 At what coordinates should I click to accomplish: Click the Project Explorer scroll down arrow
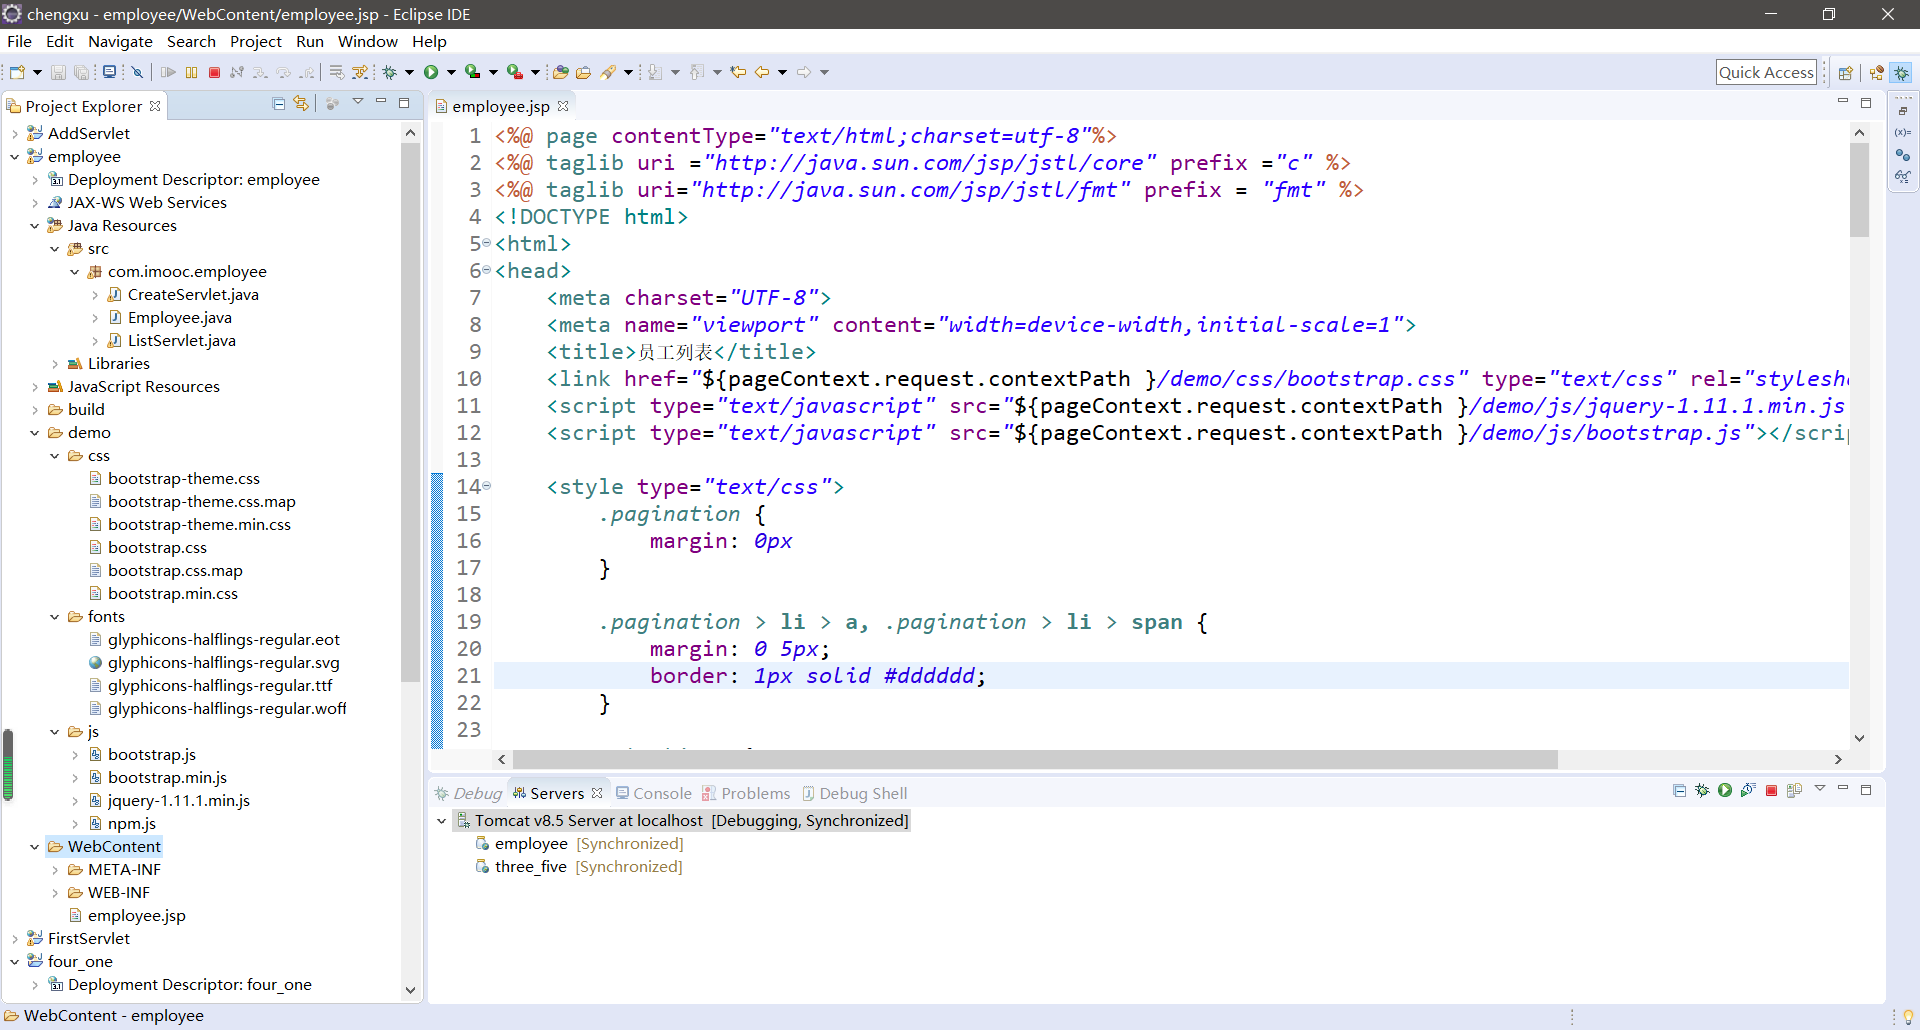click(410, 989)
